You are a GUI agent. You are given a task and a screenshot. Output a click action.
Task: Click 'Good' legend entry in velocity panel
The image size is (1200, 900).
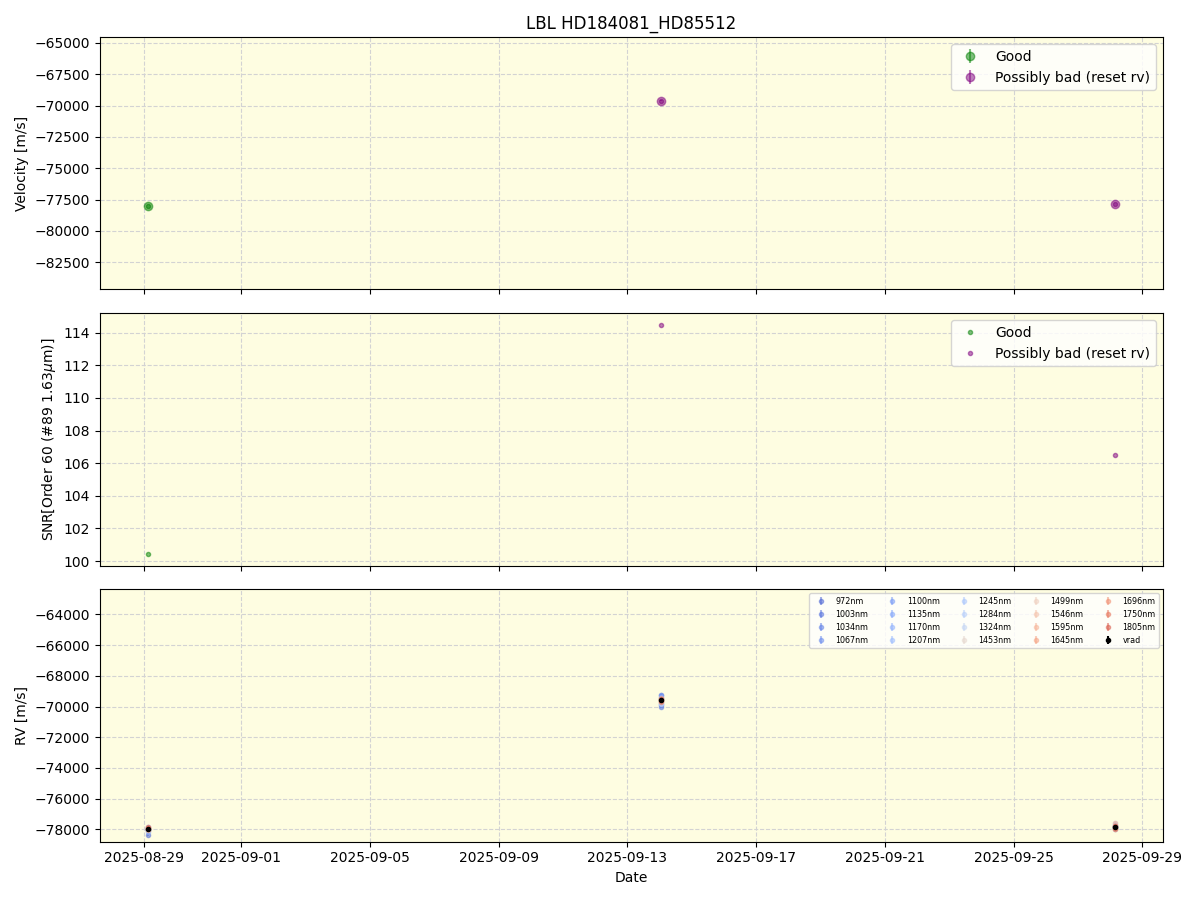pos(1012,57)
